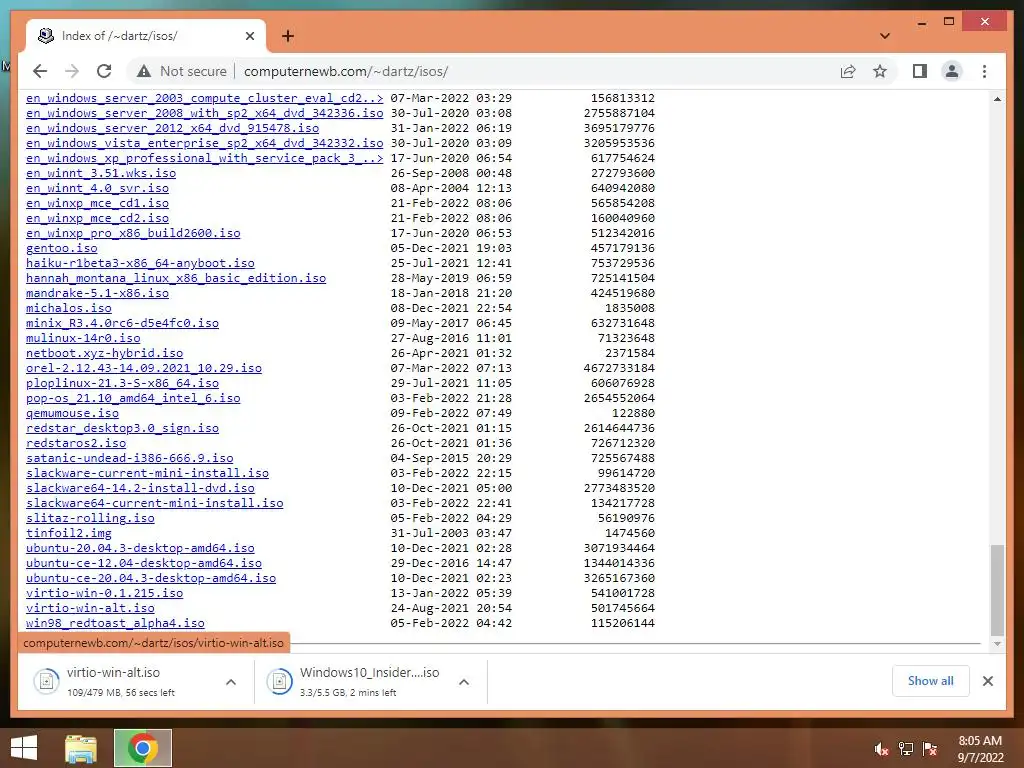Click the michalos.iso link

click(x=69, y=308)
